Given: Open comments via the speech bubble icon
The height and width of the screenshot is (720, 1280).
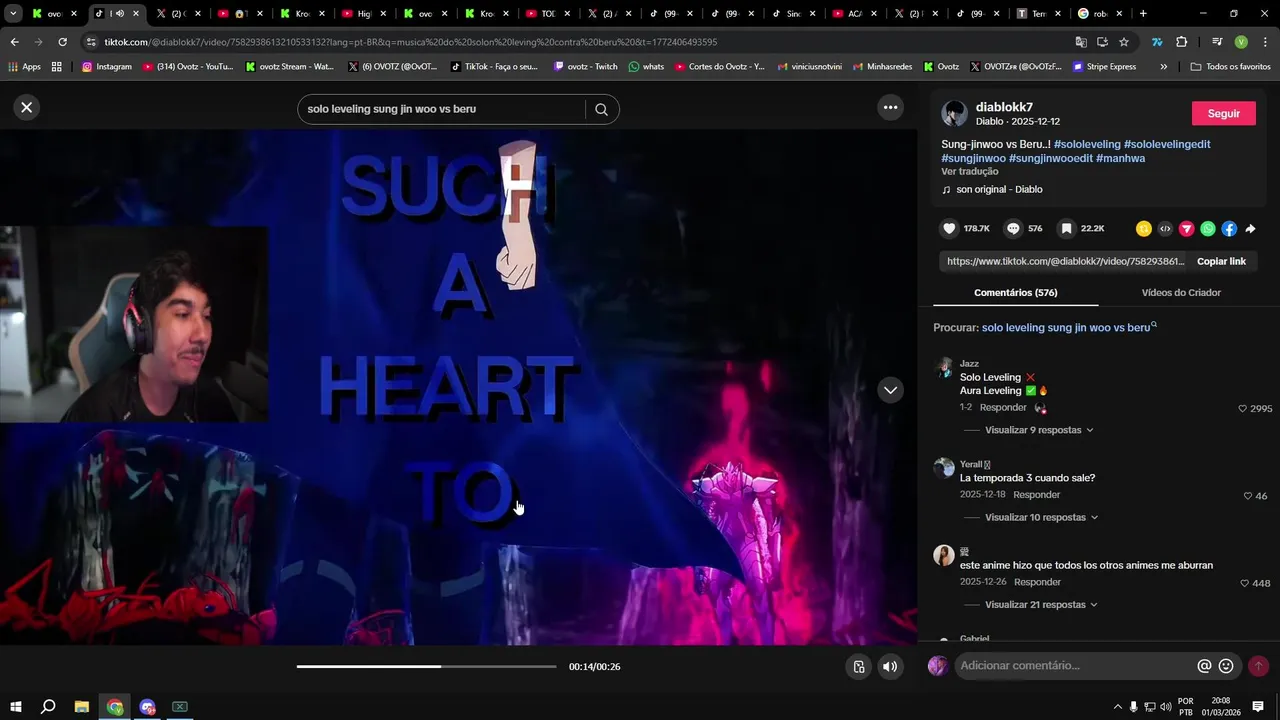Looking at the screenshot, I should click(1013, 228).
